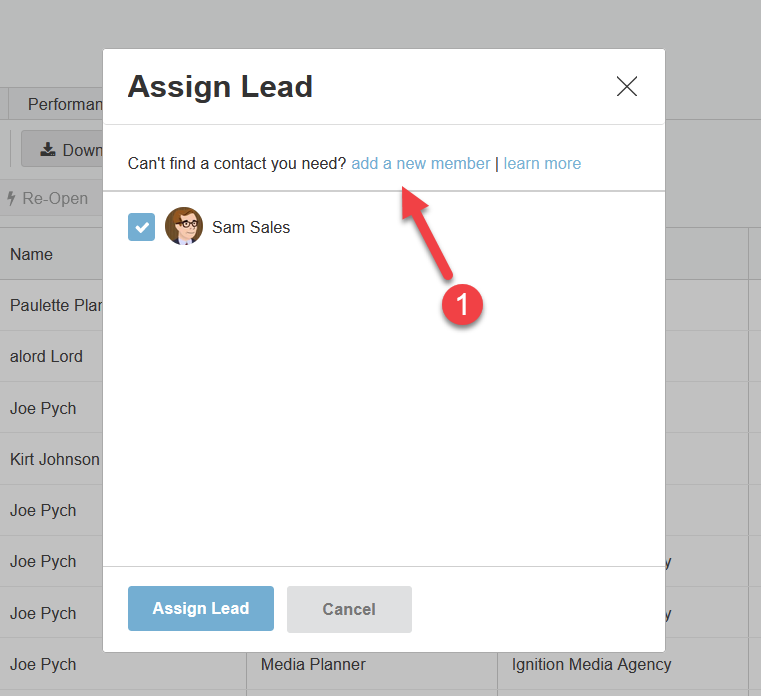Close the Assign Lead dialog
The height and width of the screenshot is (696, 761).
tap(627, 87)
